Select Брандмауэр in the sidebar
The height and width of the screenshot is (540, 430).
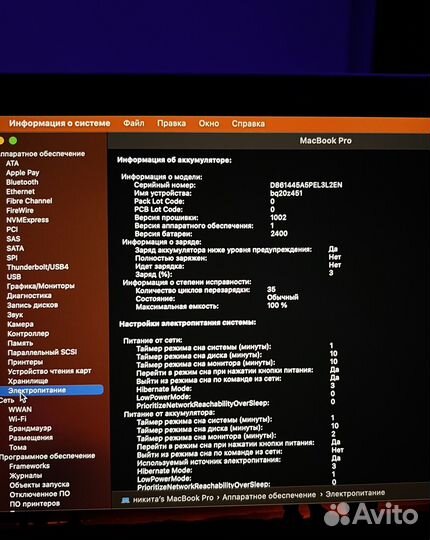pyautogui.click(x=30, y=428)
